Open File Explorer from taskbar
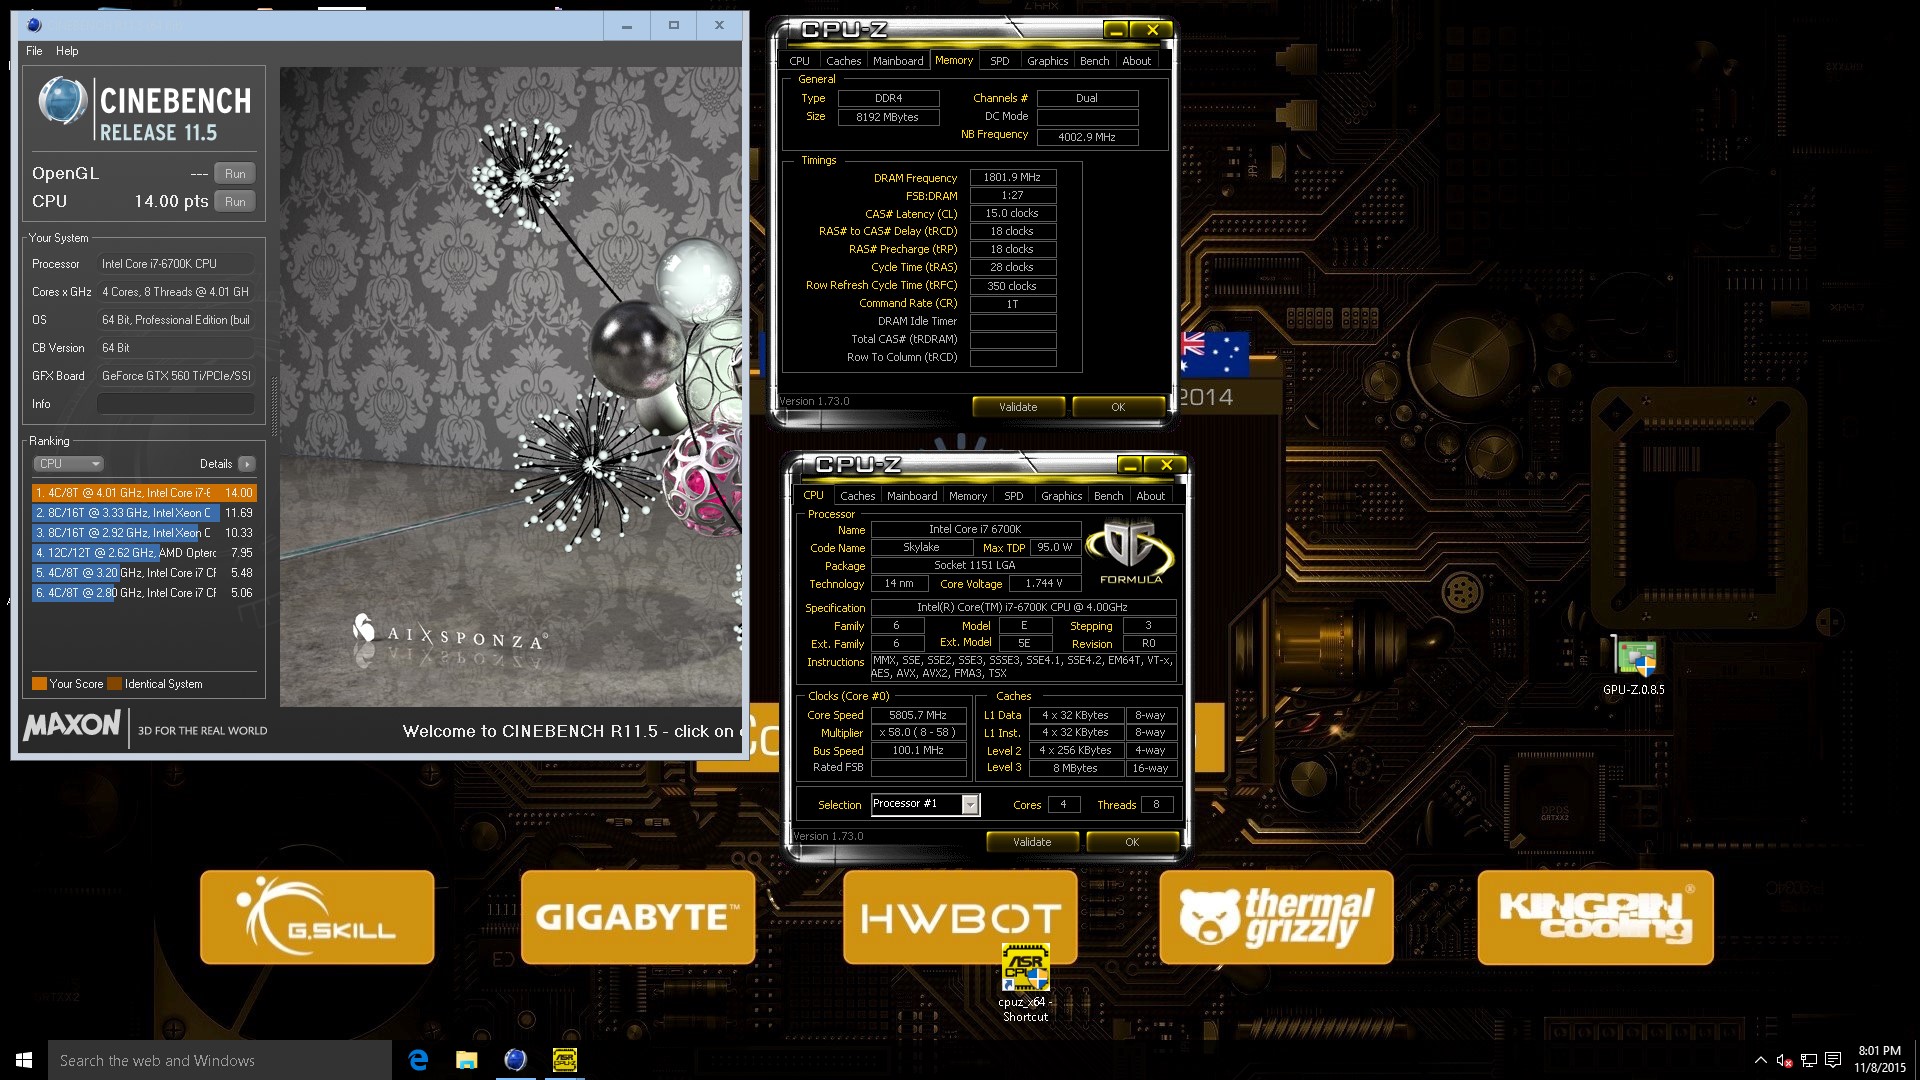 [x=466, y=1060]
